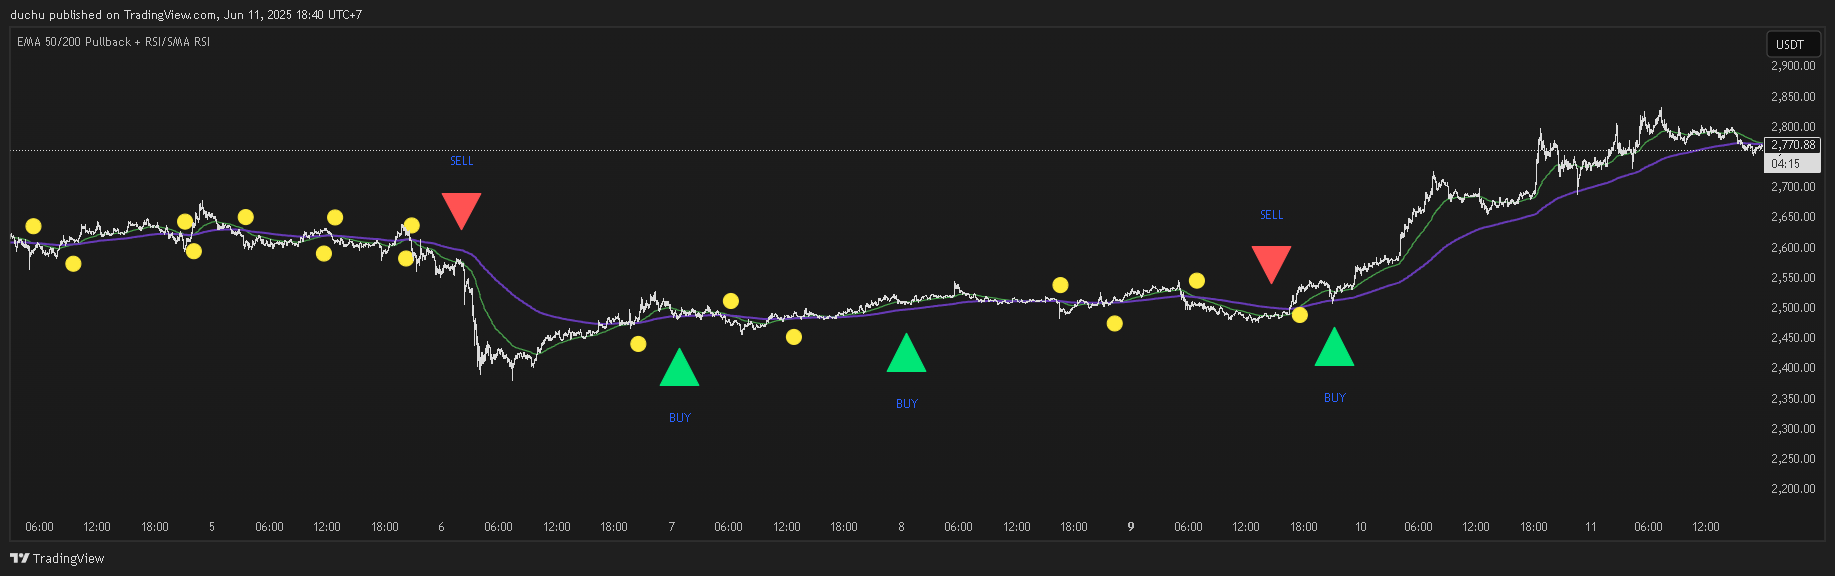Click the green BUY triangle near June 7
The width and height of the screenshot is (1835, 576).
[x=679, y=367]
